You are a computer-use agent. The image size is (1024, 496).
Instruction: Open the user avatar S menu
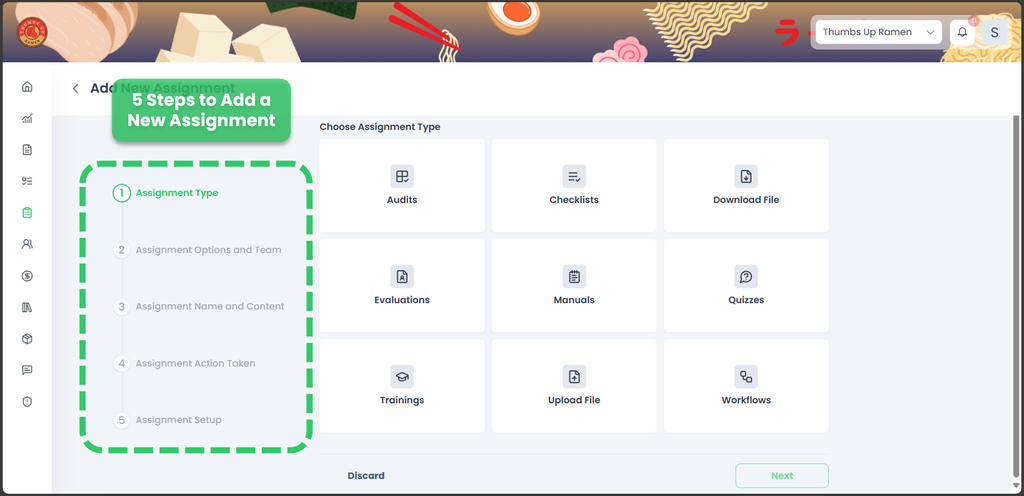click(x=993, y=32)
